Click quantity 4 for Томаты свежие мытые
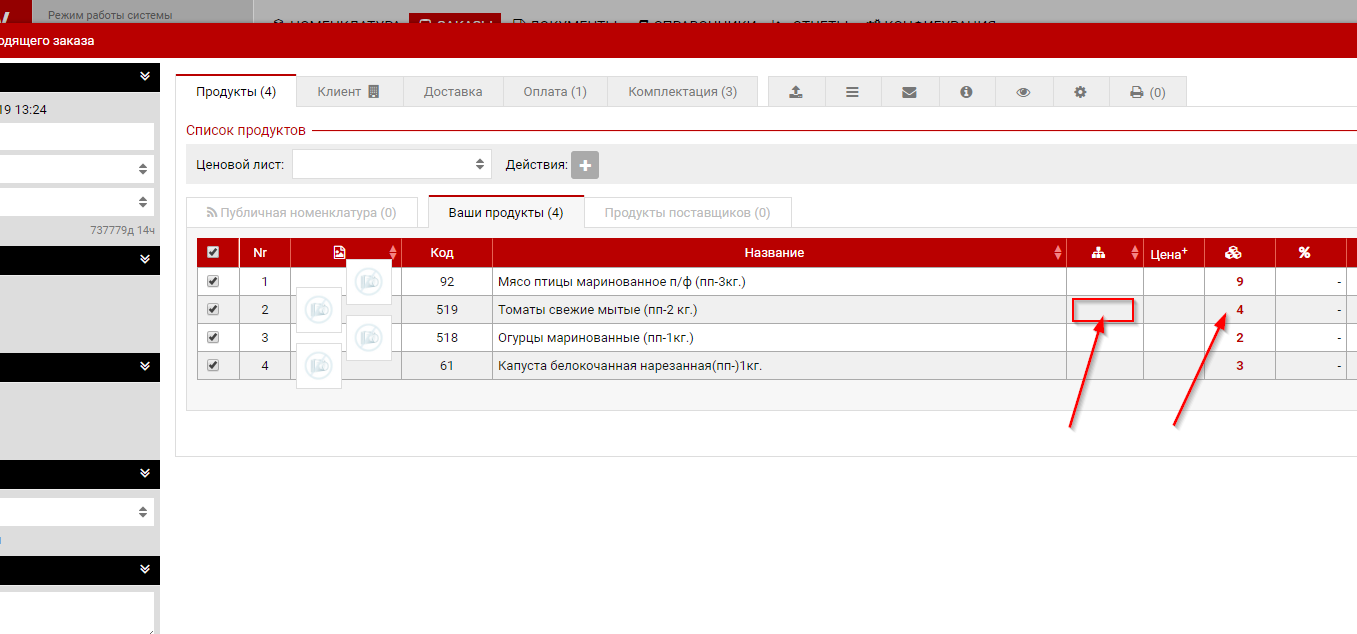 point(1240,310)
